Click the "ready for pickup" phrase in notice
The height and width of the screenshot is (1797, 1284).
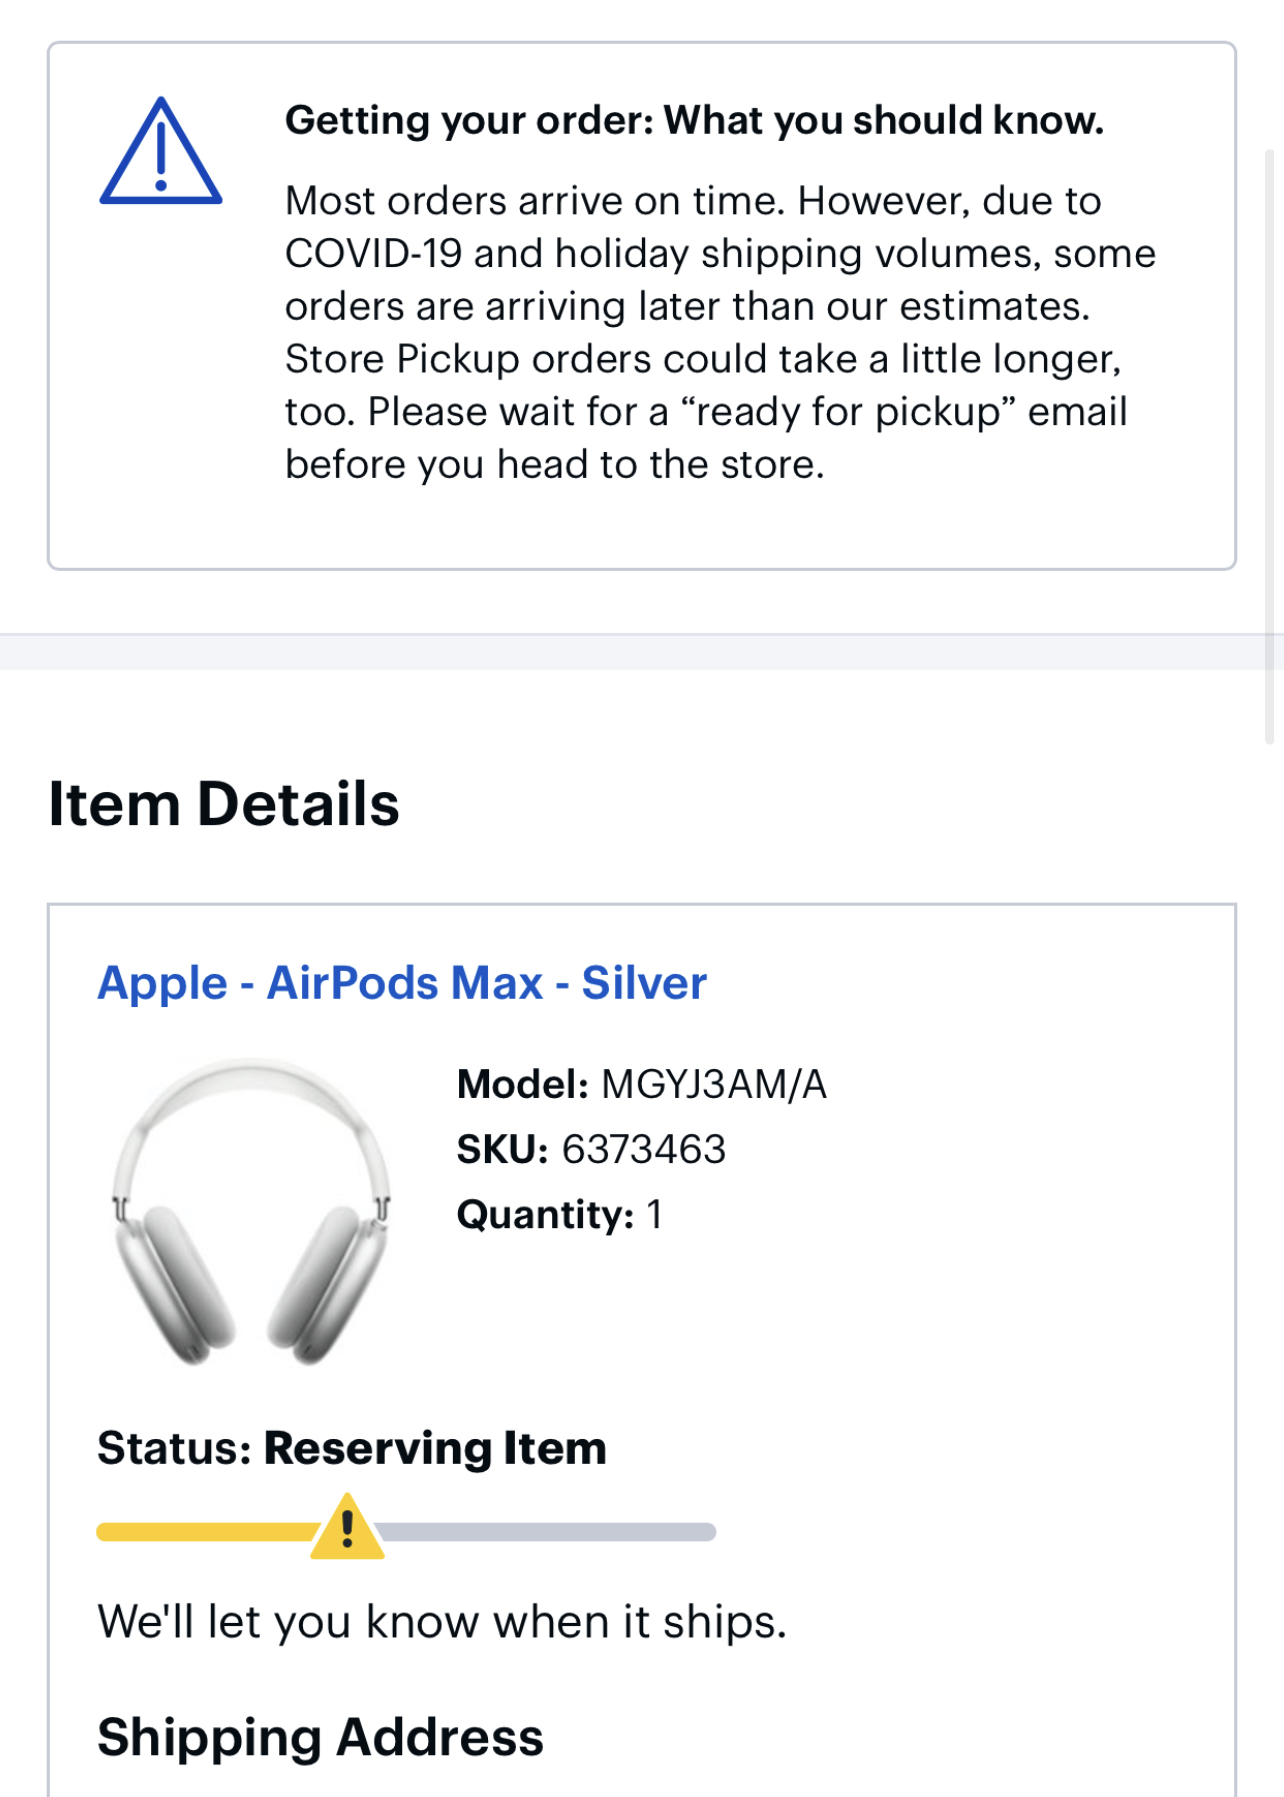tap(849, 411)
